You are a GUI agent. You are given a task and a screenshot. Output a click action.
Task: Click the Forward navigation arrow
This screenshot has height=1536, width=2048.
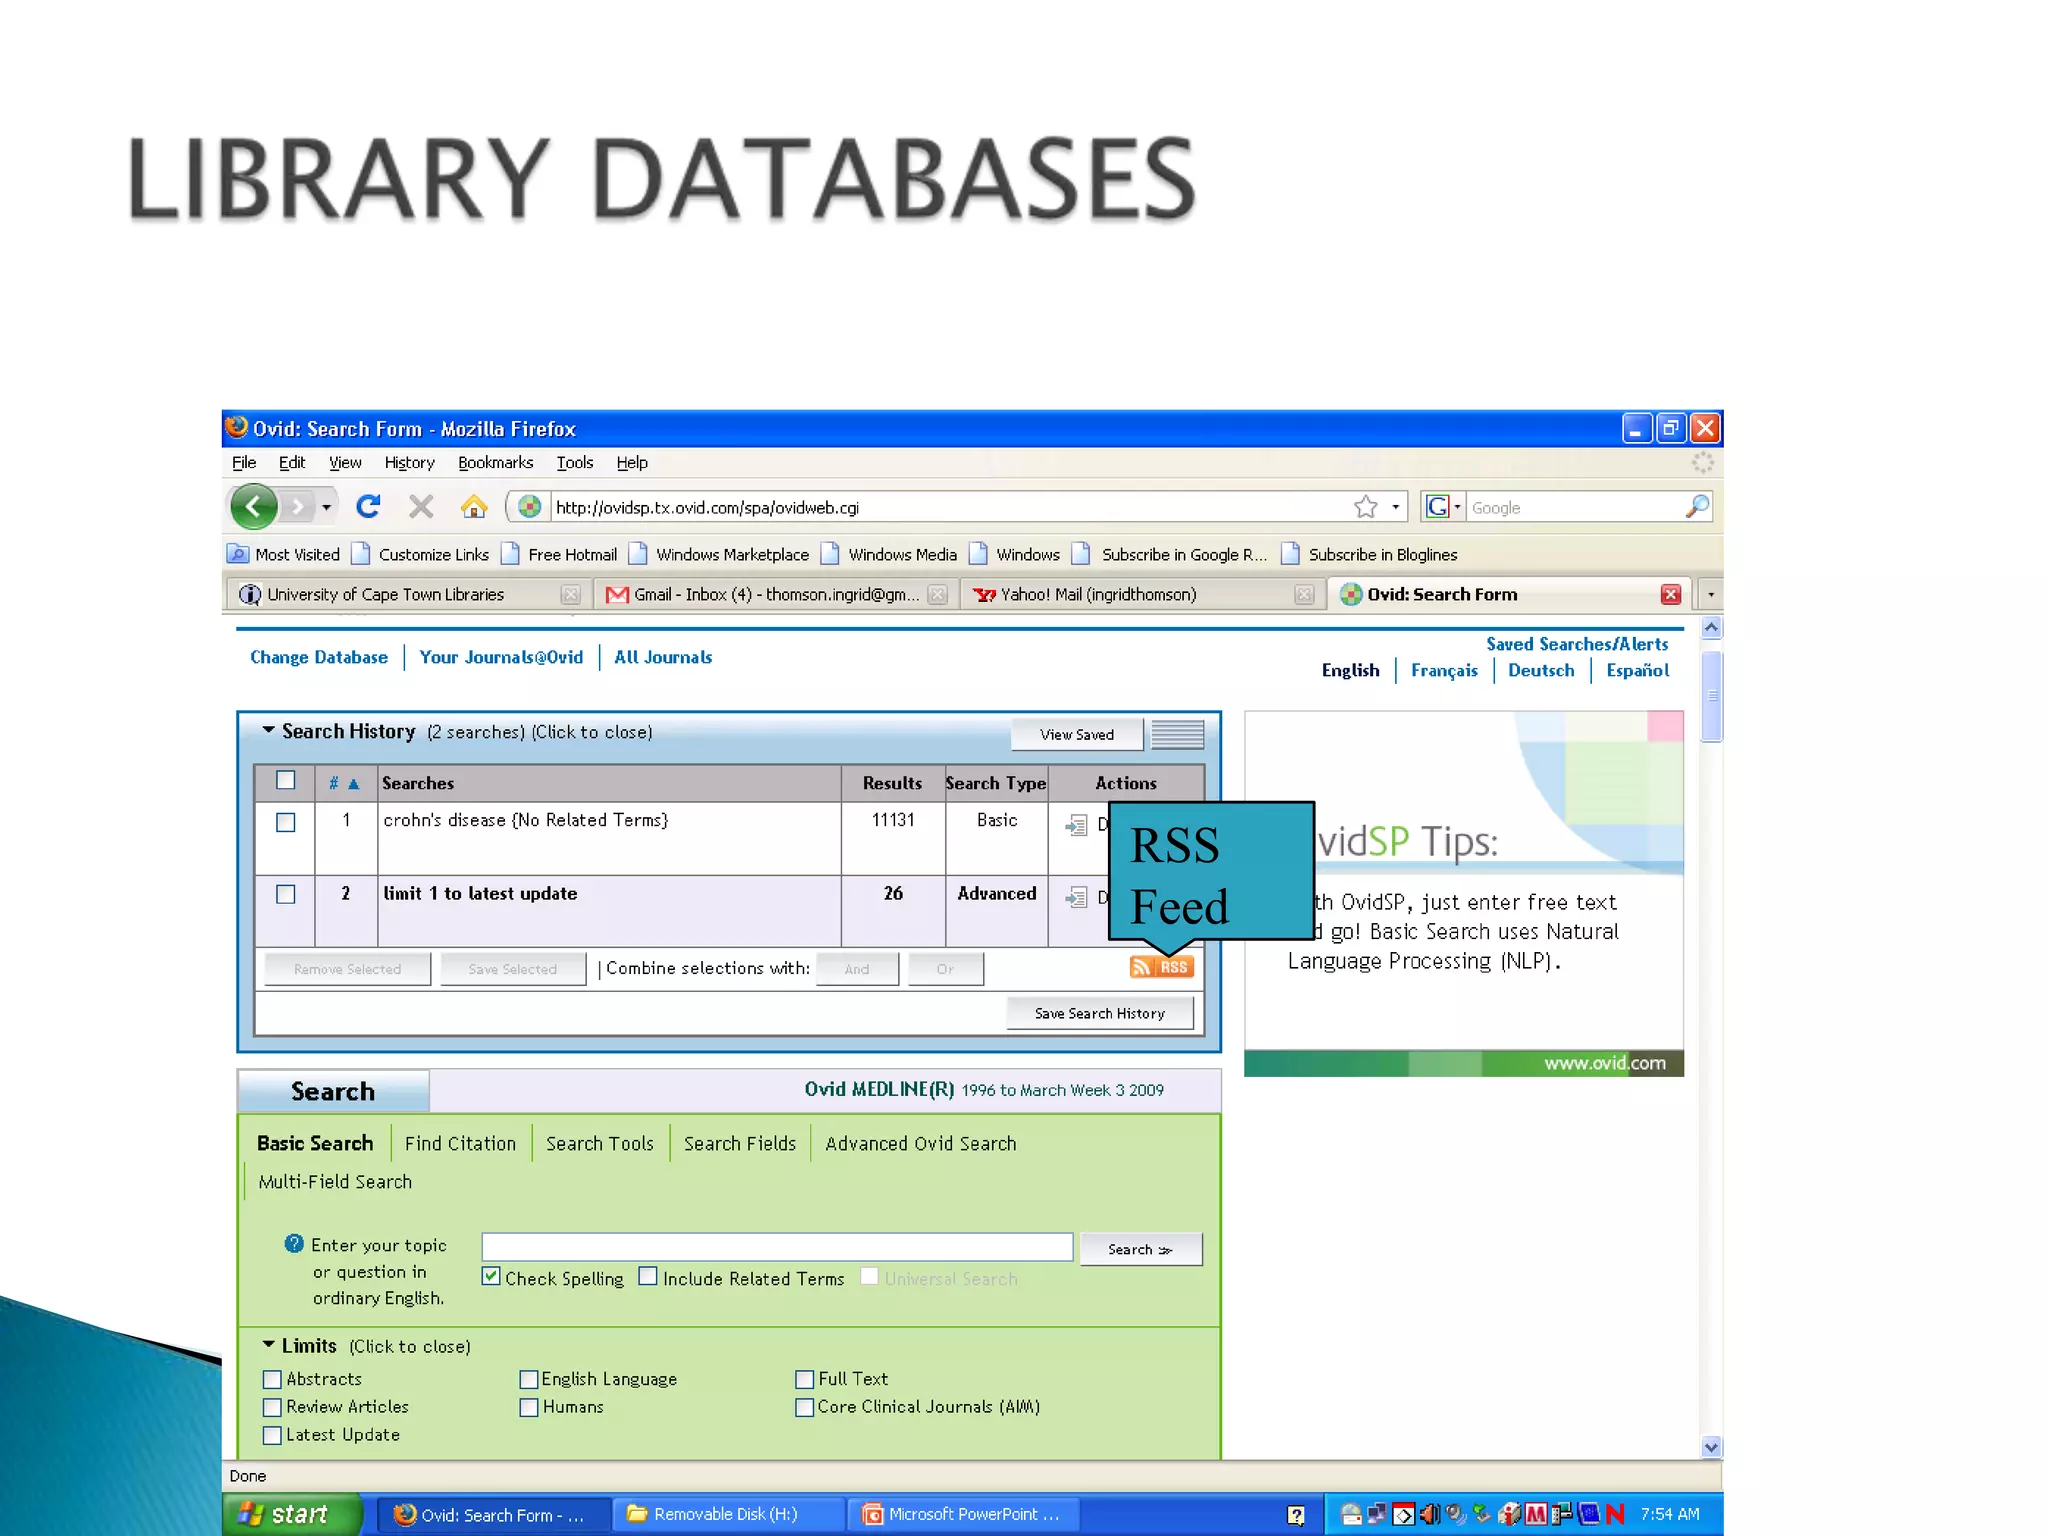[297, 507]
